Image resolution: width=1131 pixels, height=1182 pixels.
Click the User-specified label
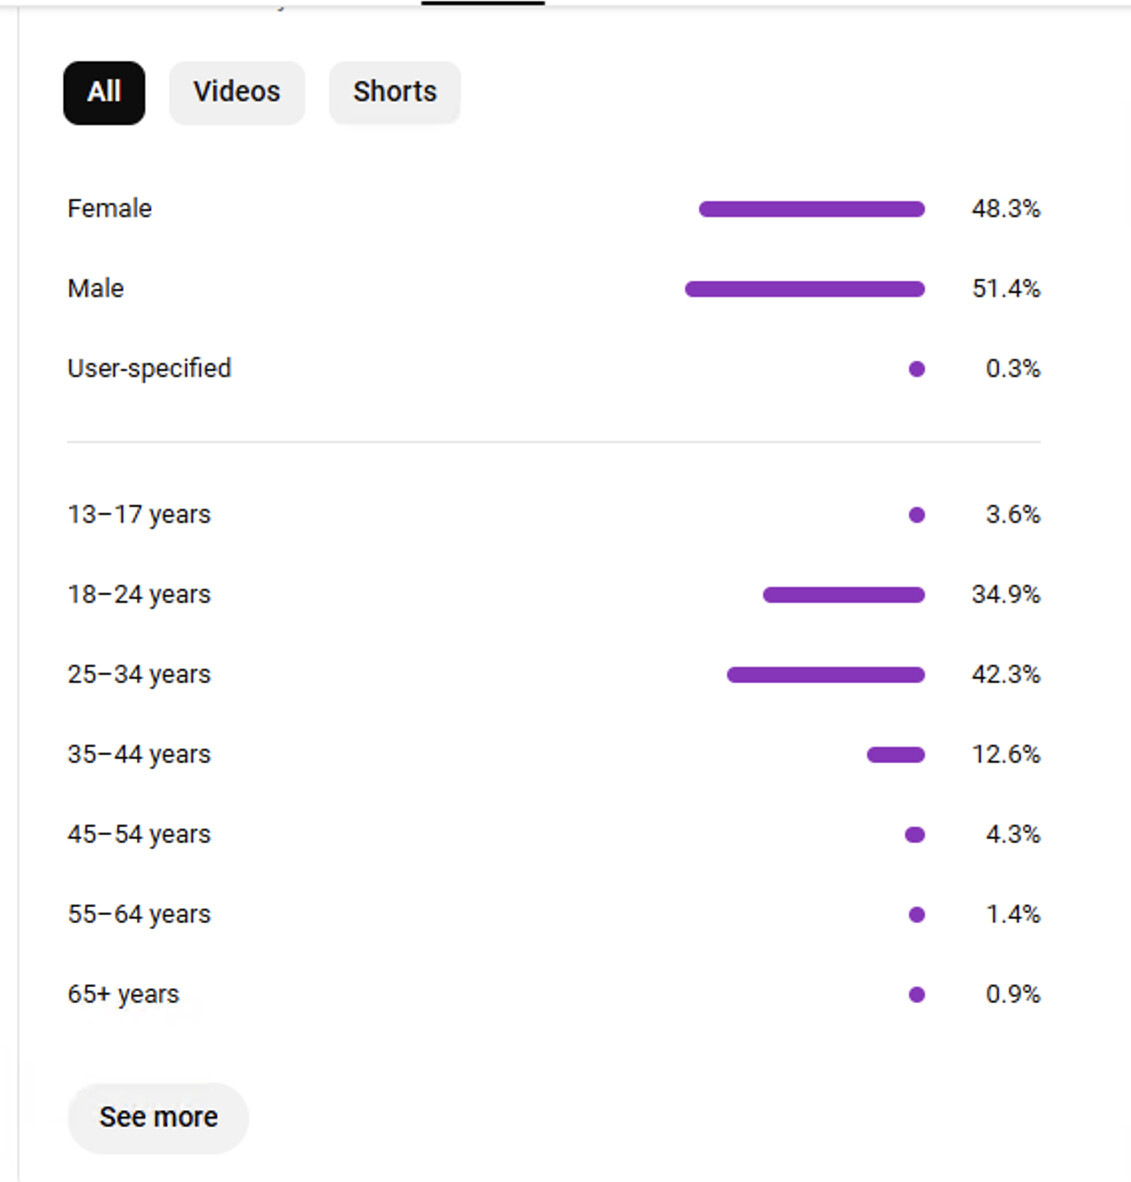[149, 368]
